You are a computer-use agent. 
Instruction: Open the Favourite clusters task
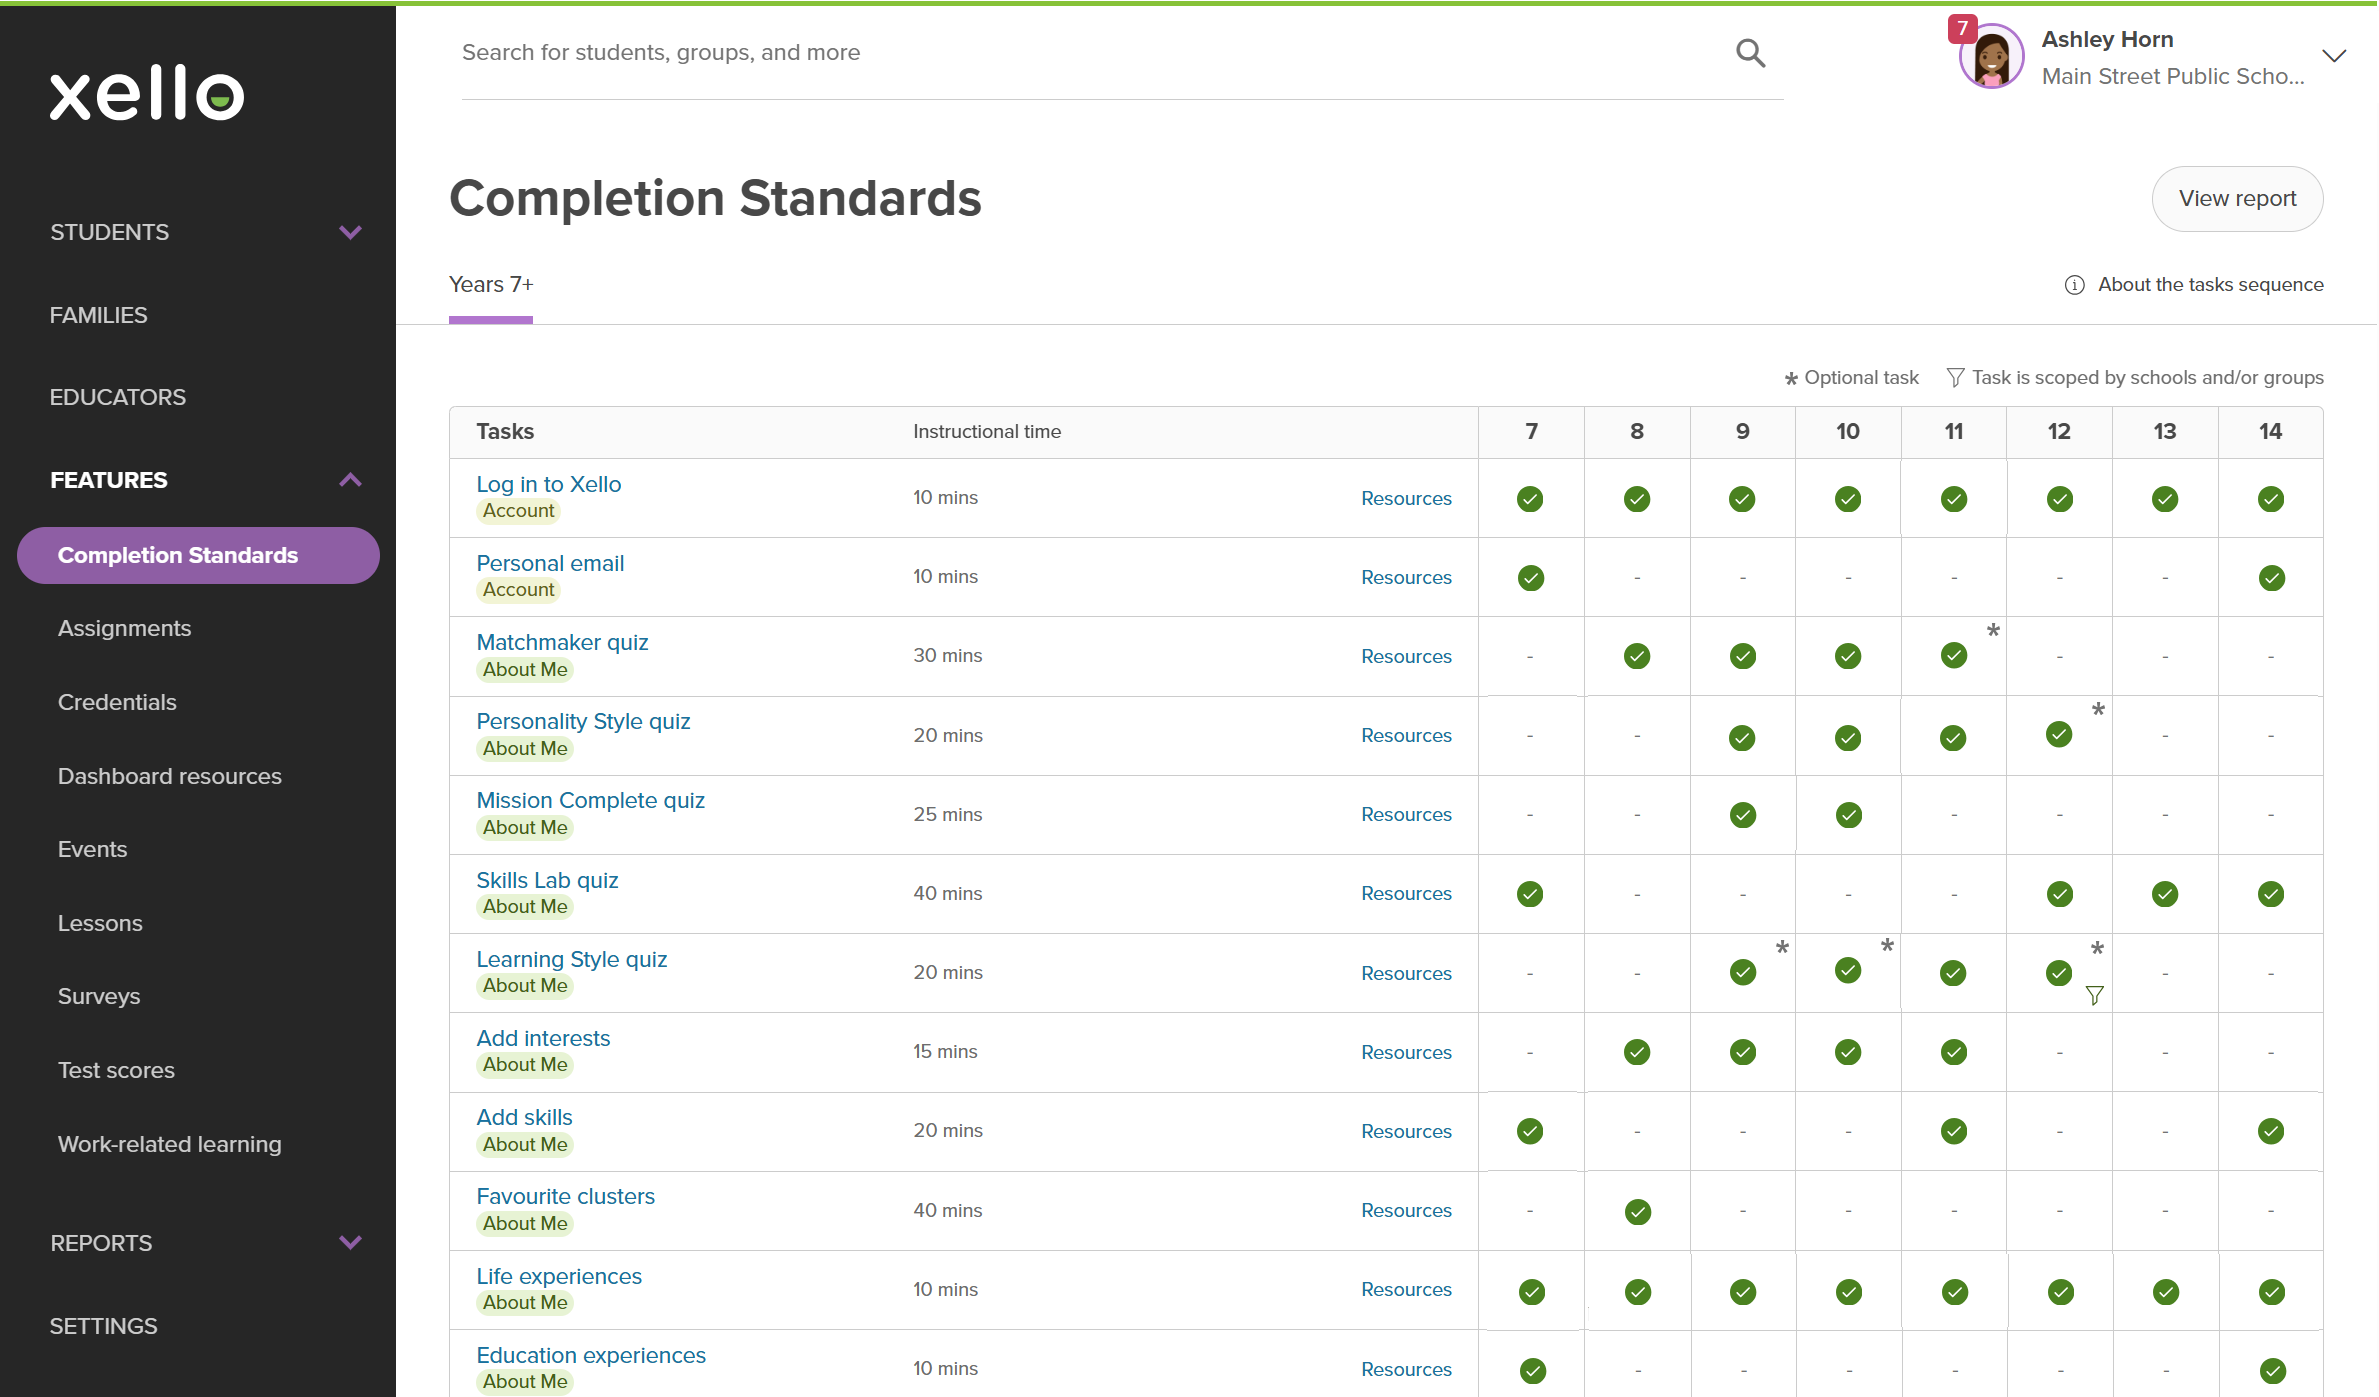(565, 1196)
